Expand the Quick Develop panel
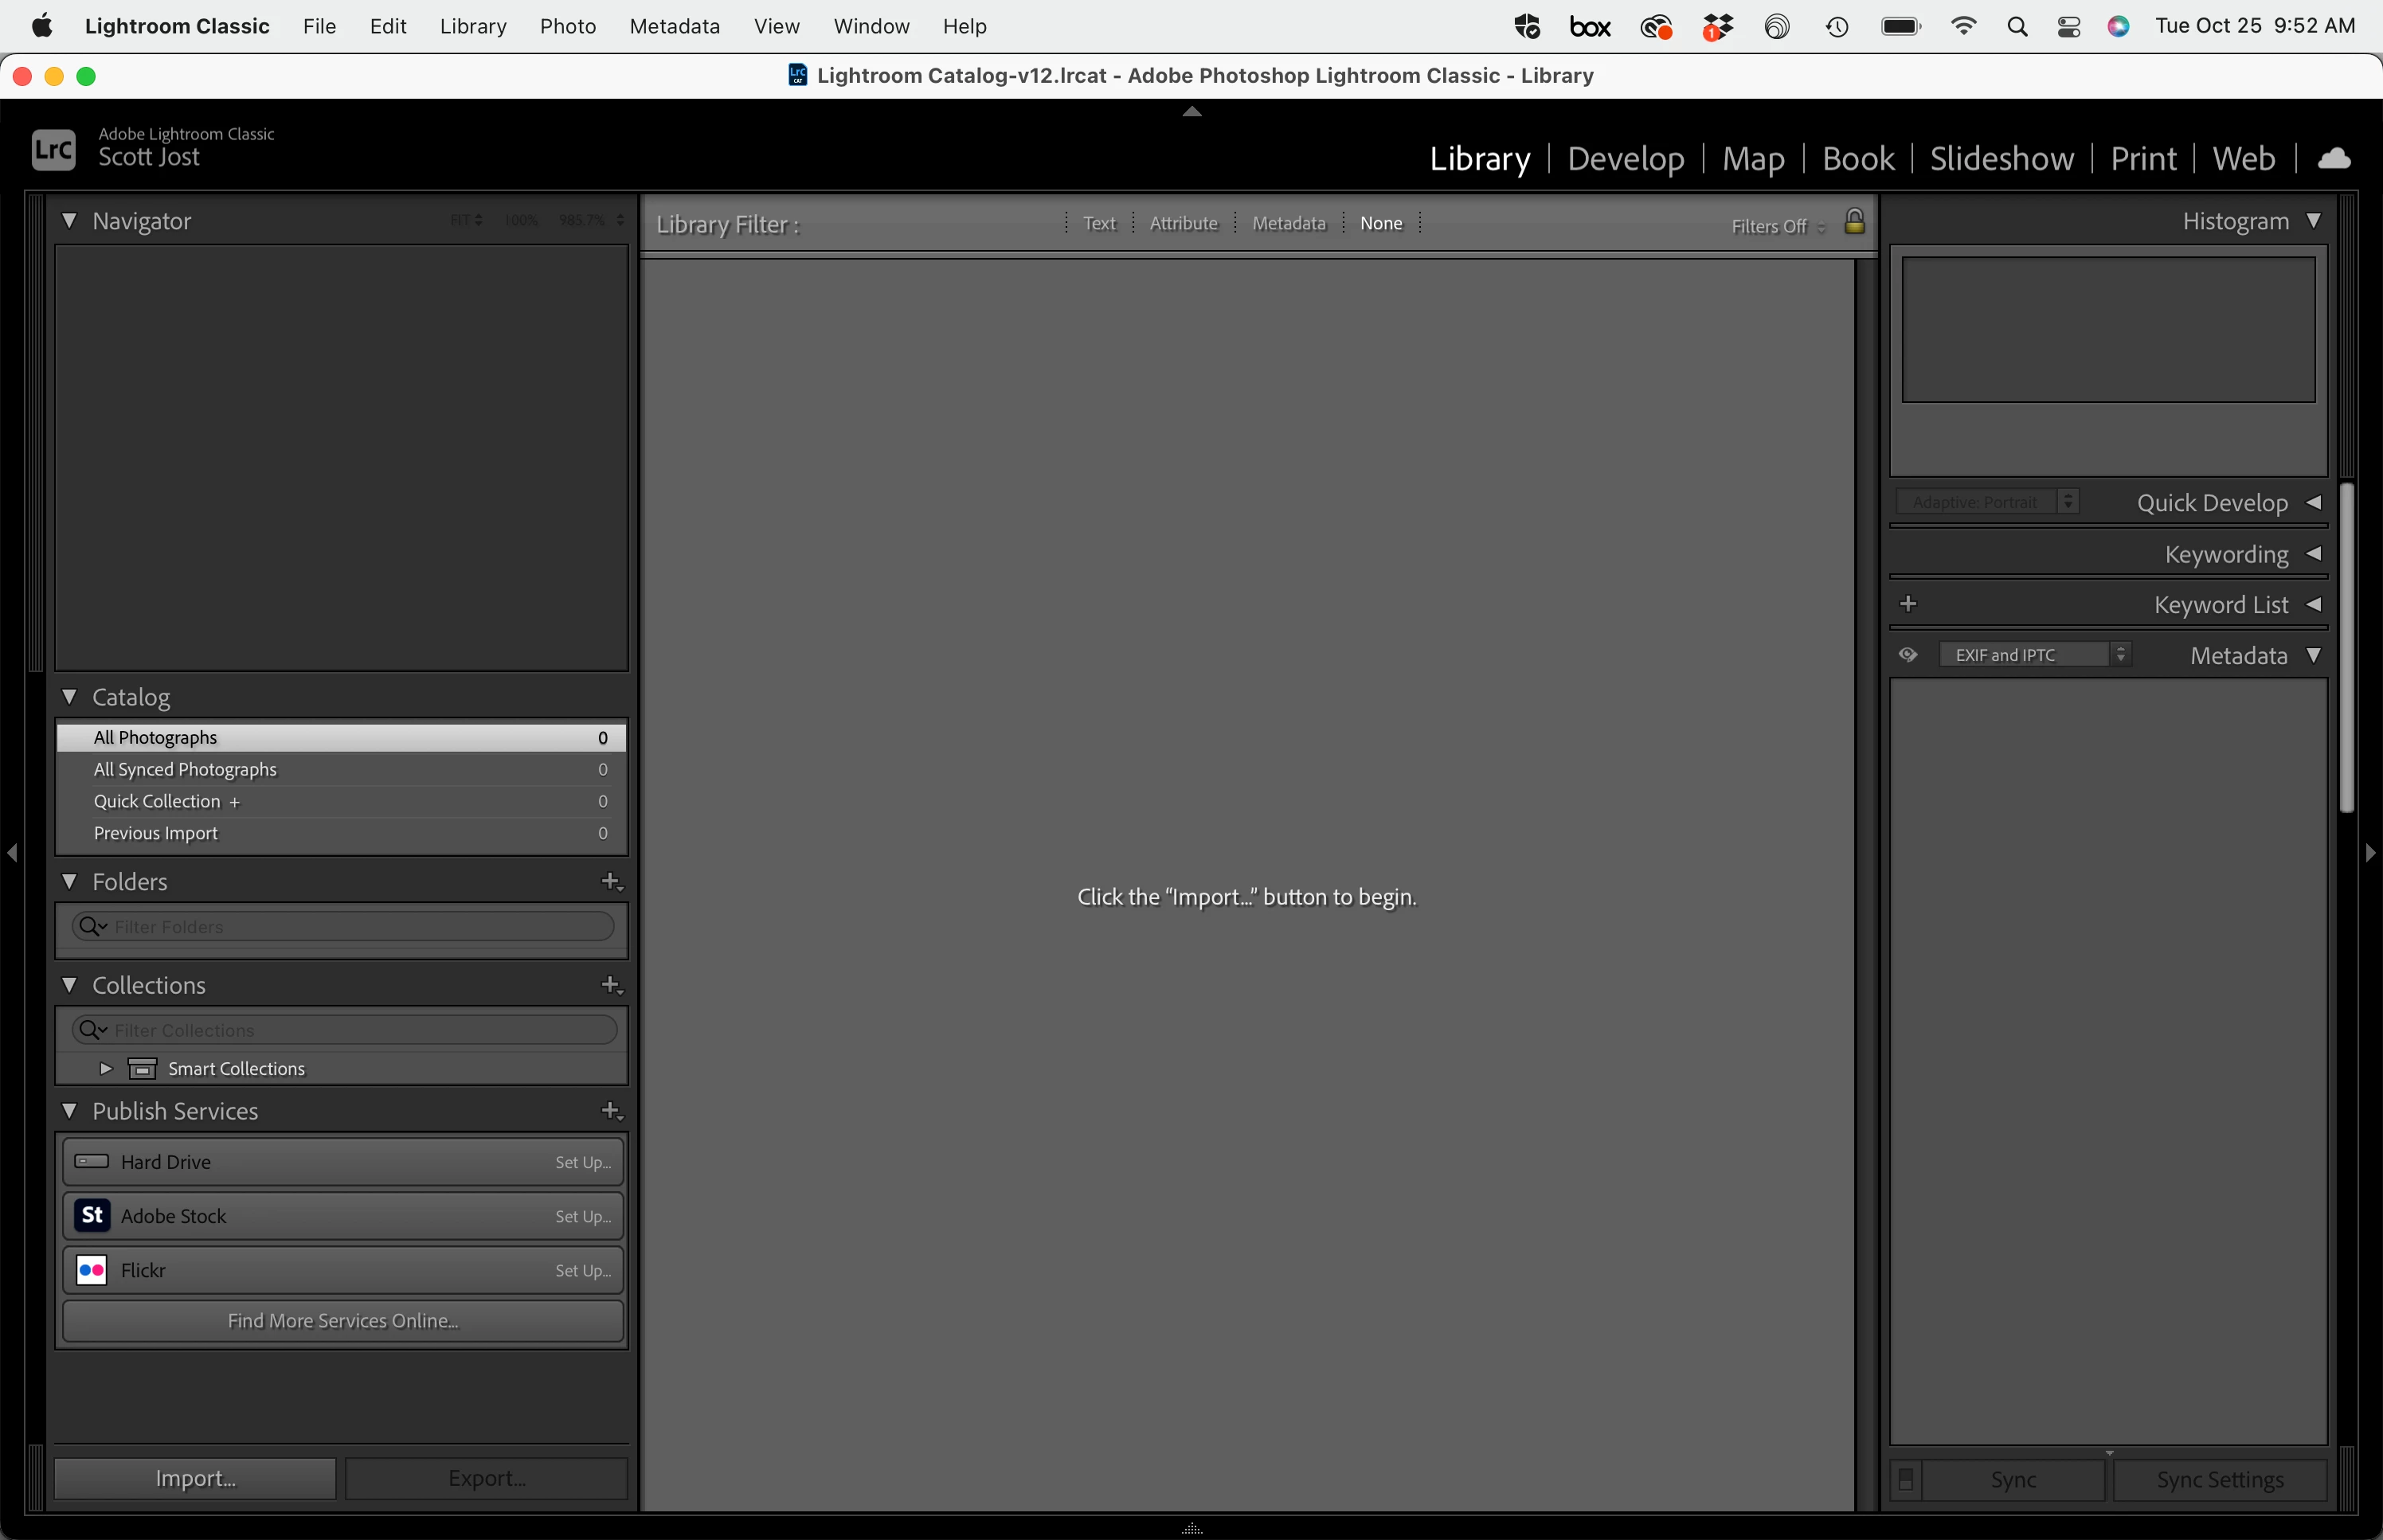Image resolution: width=2383 pixels, height=1540 pixels. coord(2312,503)
